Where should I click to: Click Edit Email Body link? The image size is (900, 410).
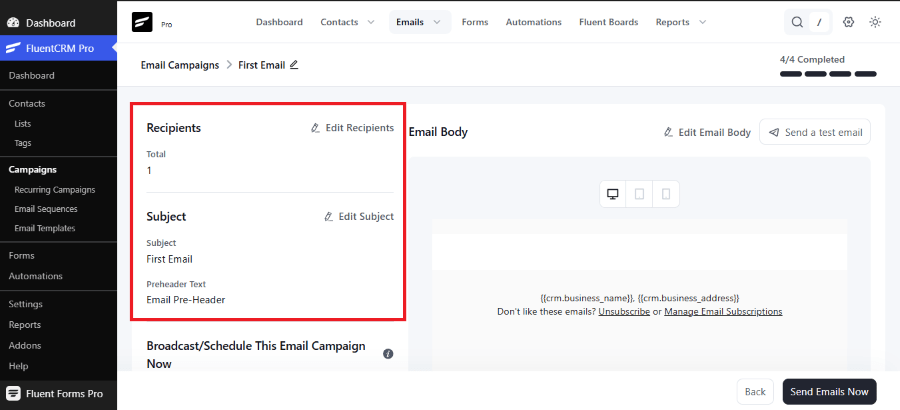point(707,132)
